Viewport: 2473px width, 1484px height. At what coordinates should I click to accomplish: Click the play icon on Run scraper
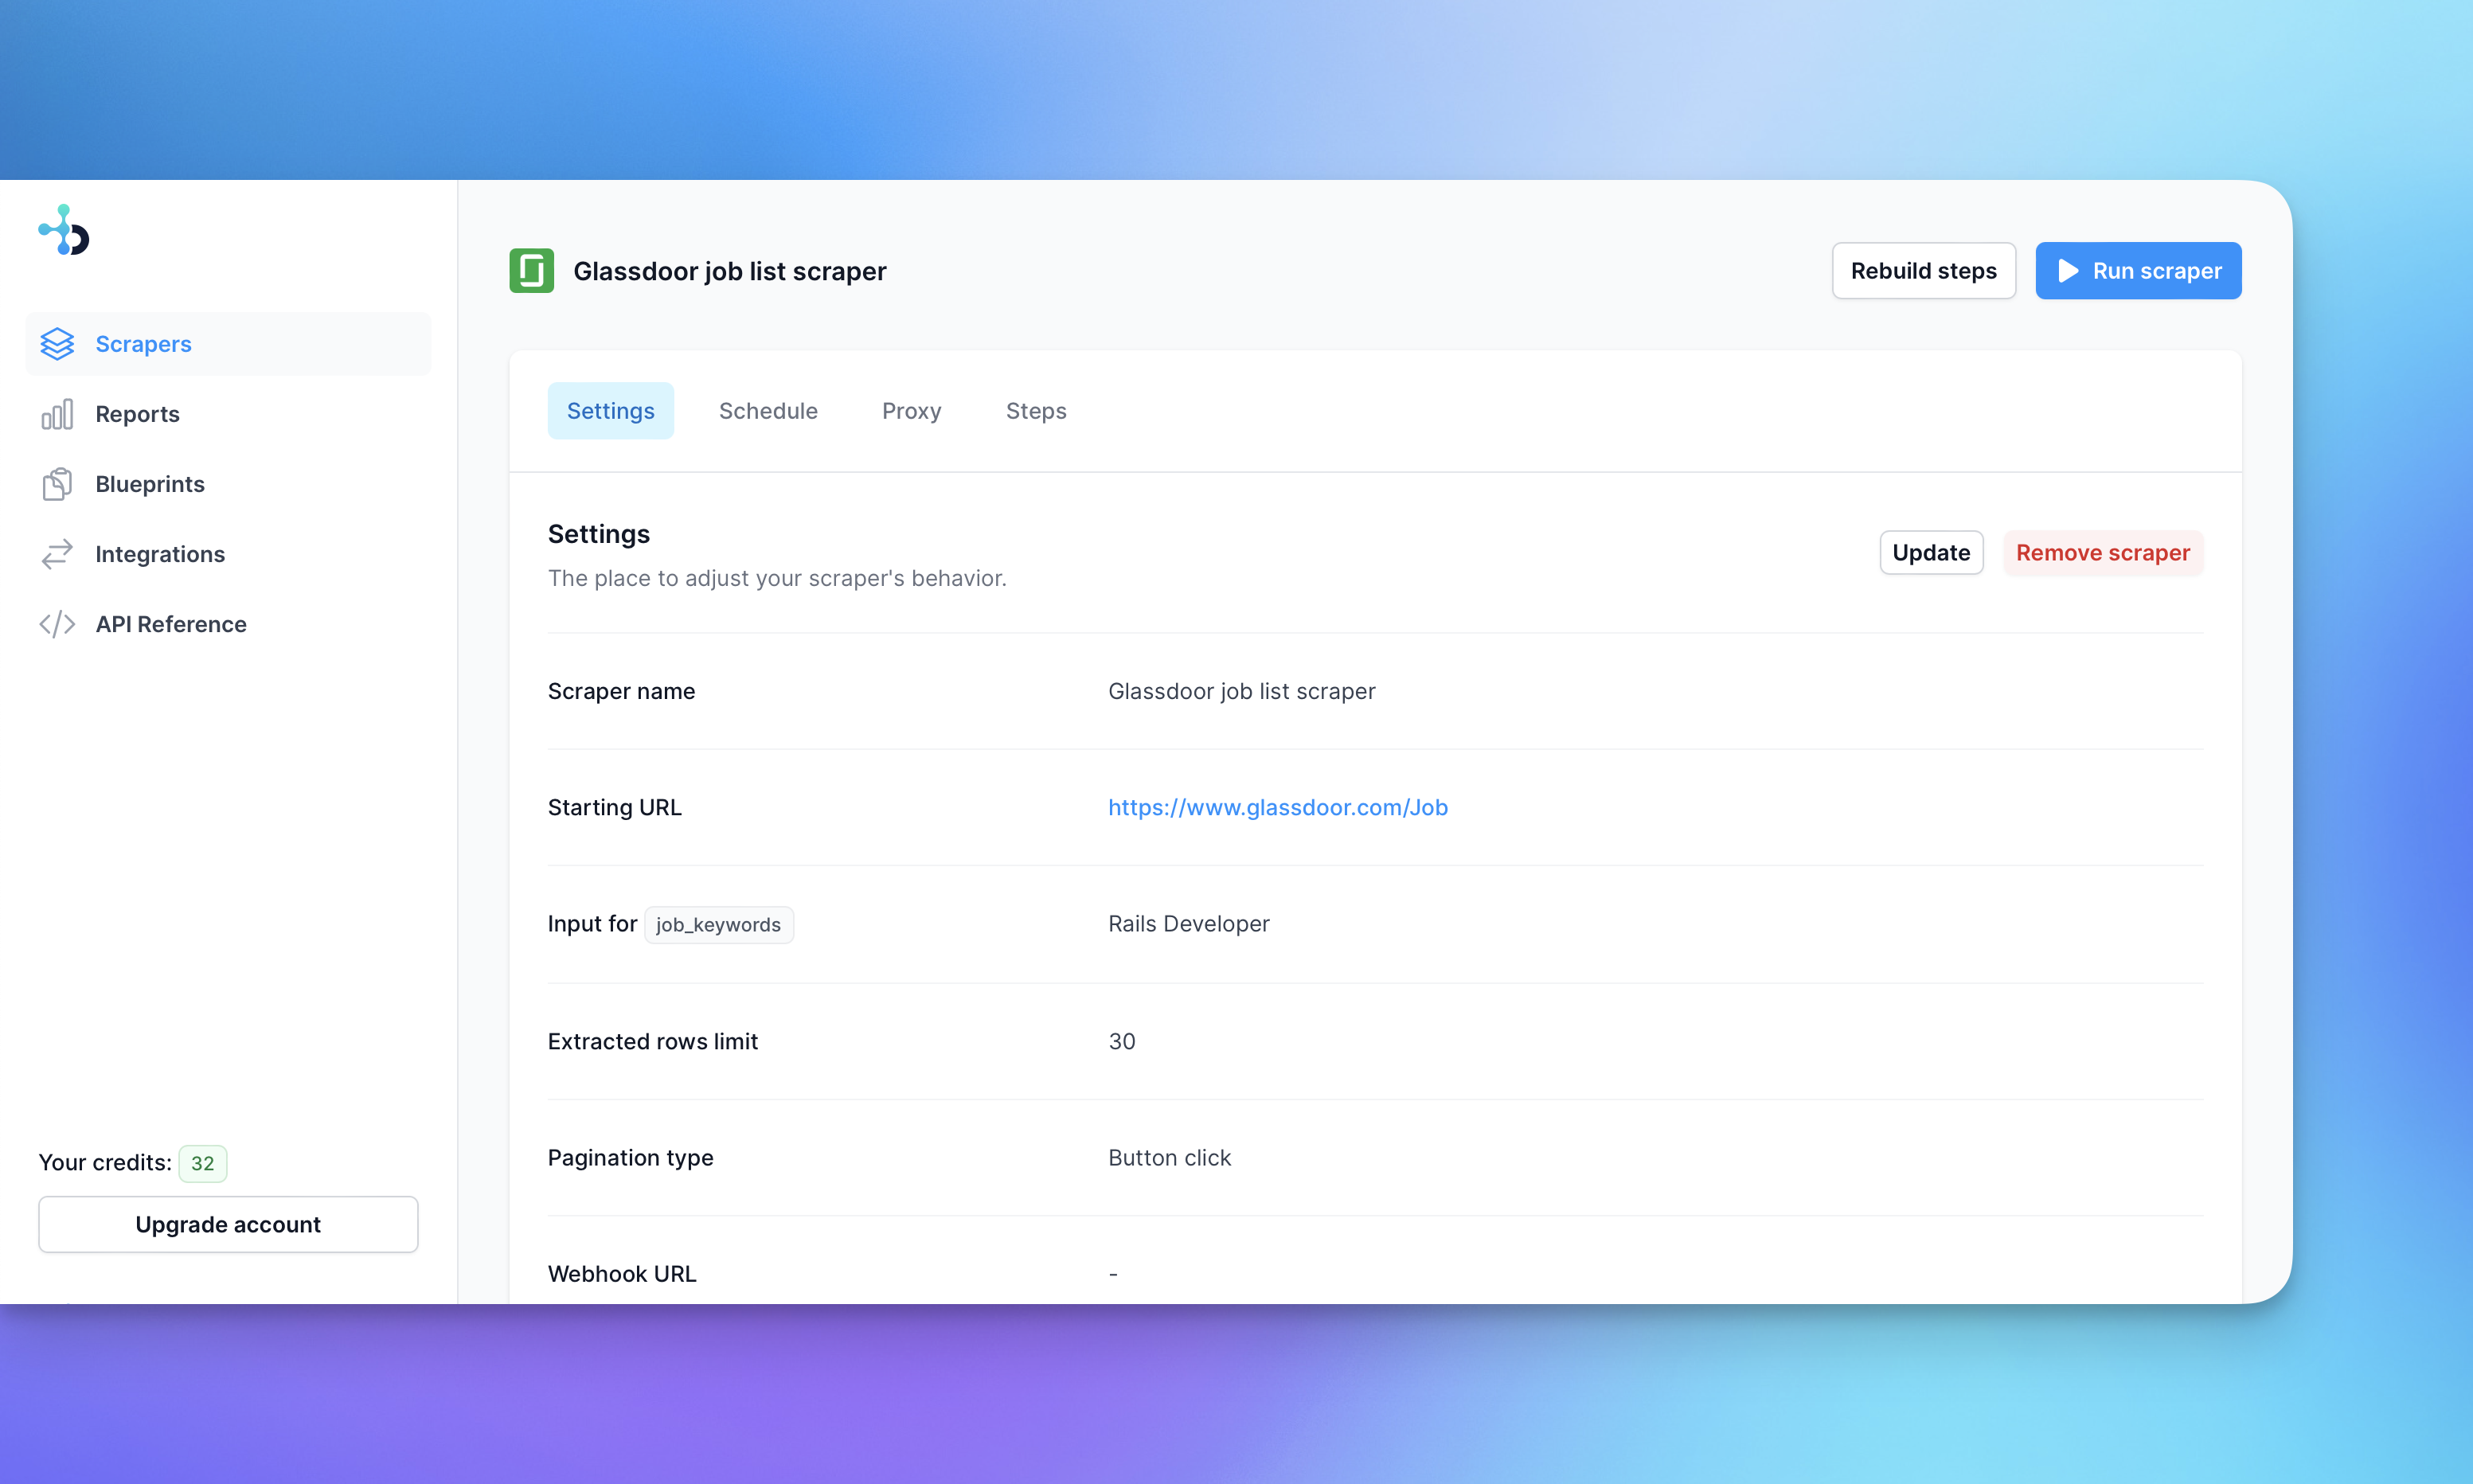[x=2068, y=271]
